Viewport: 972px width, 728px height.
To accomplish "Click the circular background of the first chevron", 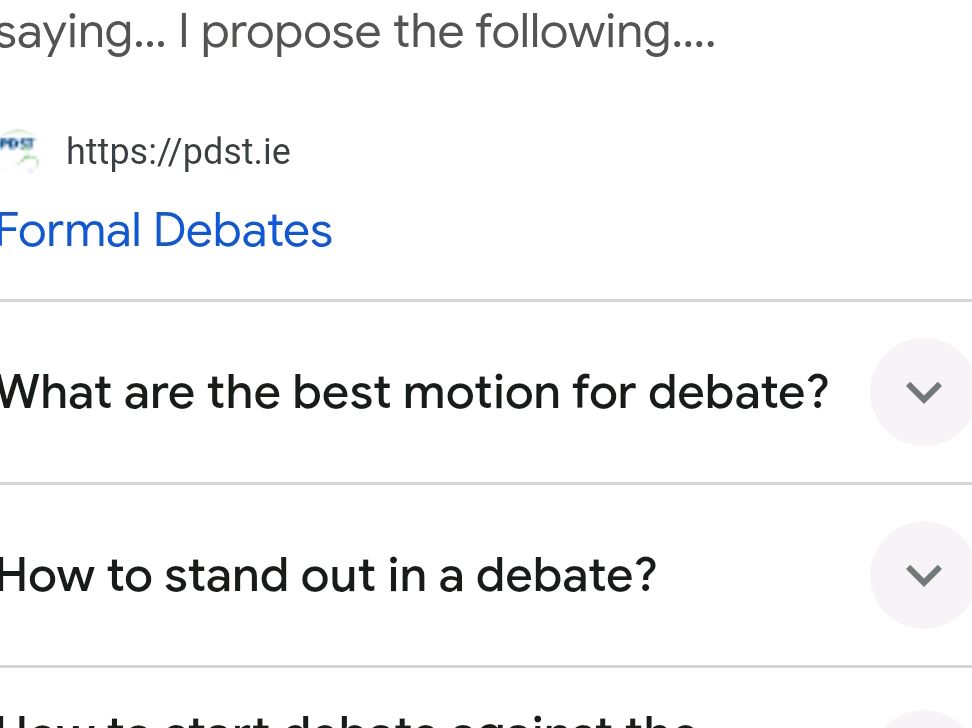I will [921, 392].
